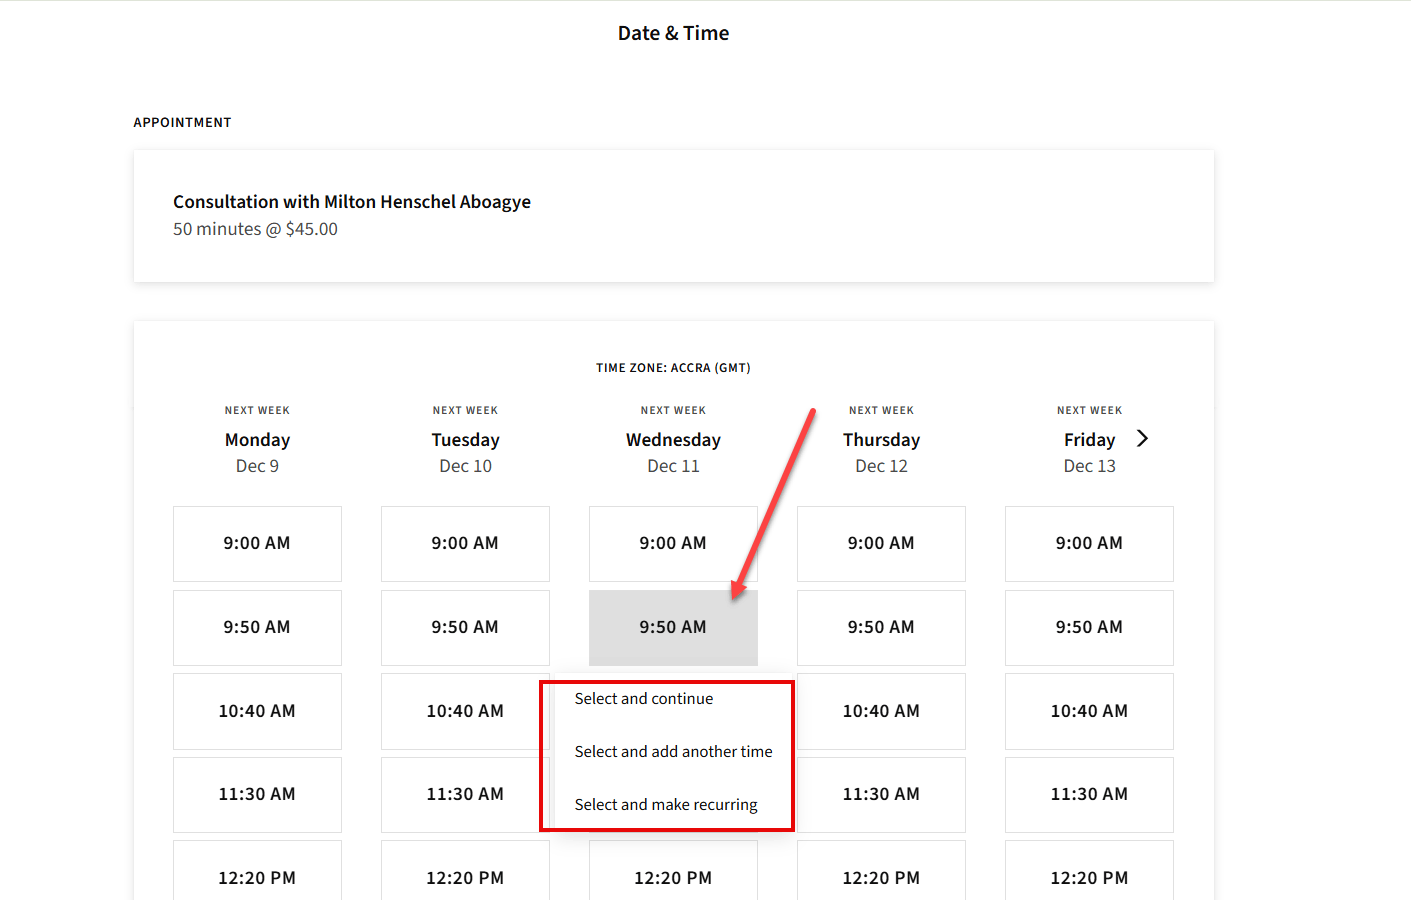The height and width of the screenshot is (900, 1411).
Task: Choose "Select and add another time"
Action: pyautogui.click(x=672, y=751)
